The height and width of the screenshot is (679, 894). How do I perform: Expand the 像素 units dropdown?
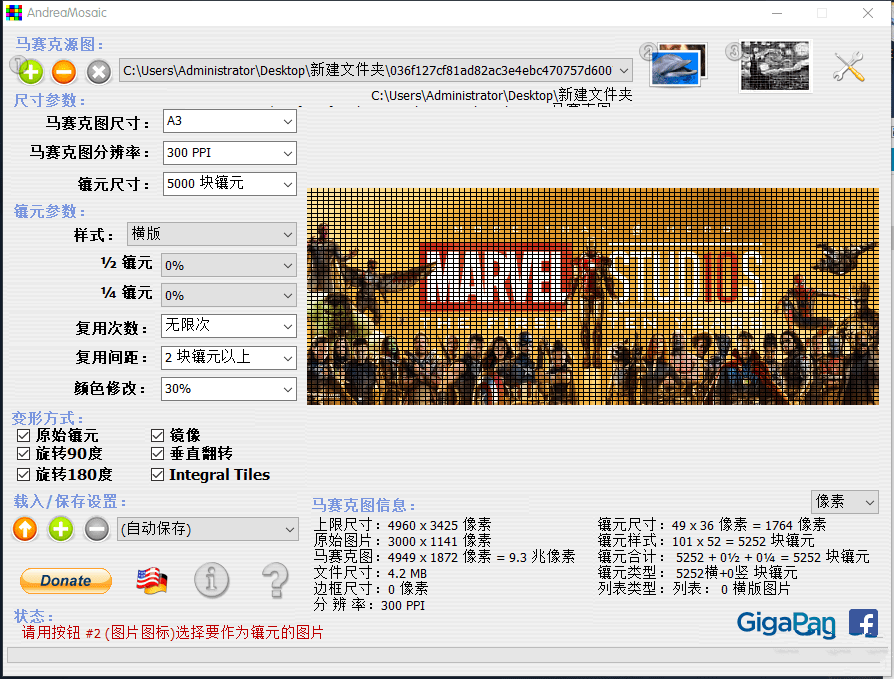[x=844, y=501]
